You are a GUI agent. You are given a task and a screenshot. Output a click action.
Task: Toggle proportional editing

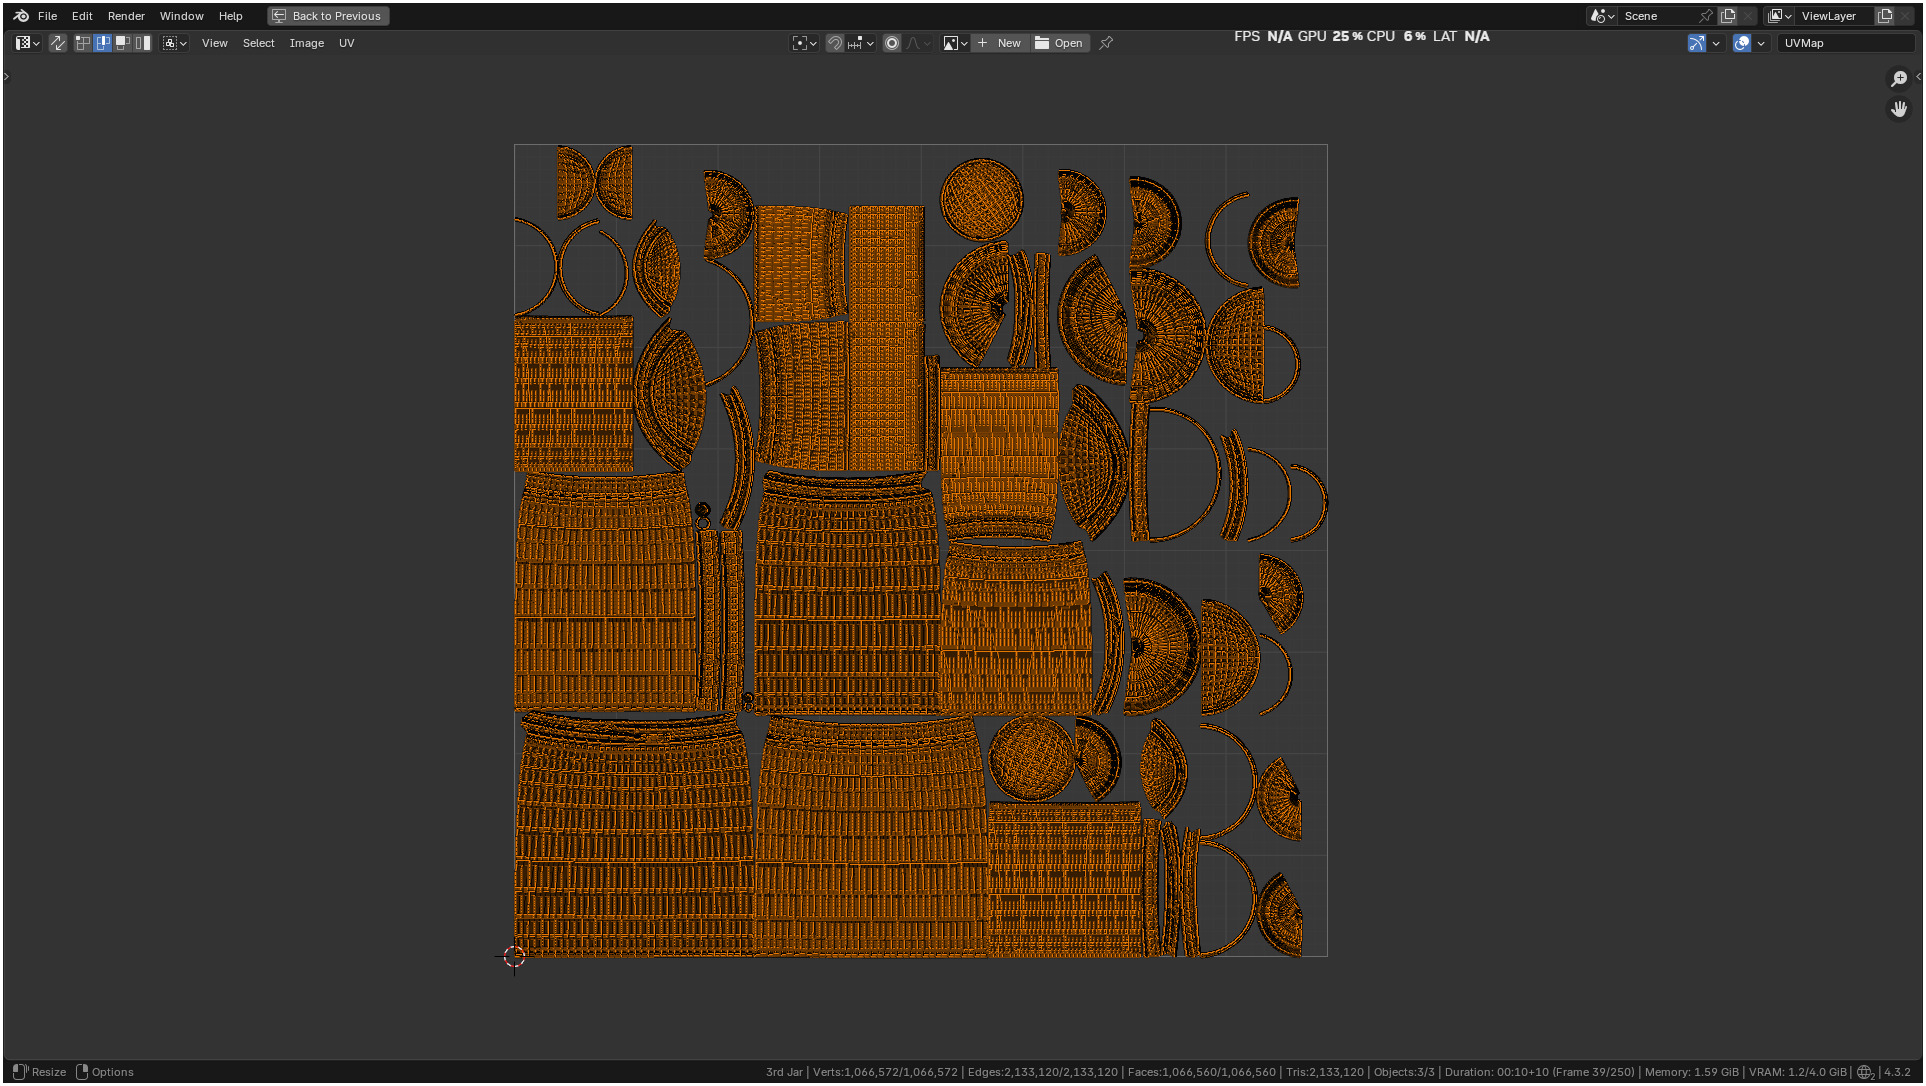coord(892,43)
